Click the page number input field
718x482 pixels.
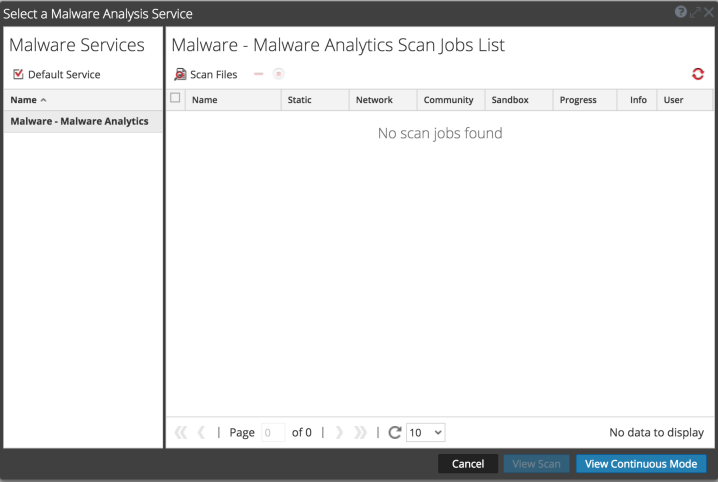click(x=273, y=432)
